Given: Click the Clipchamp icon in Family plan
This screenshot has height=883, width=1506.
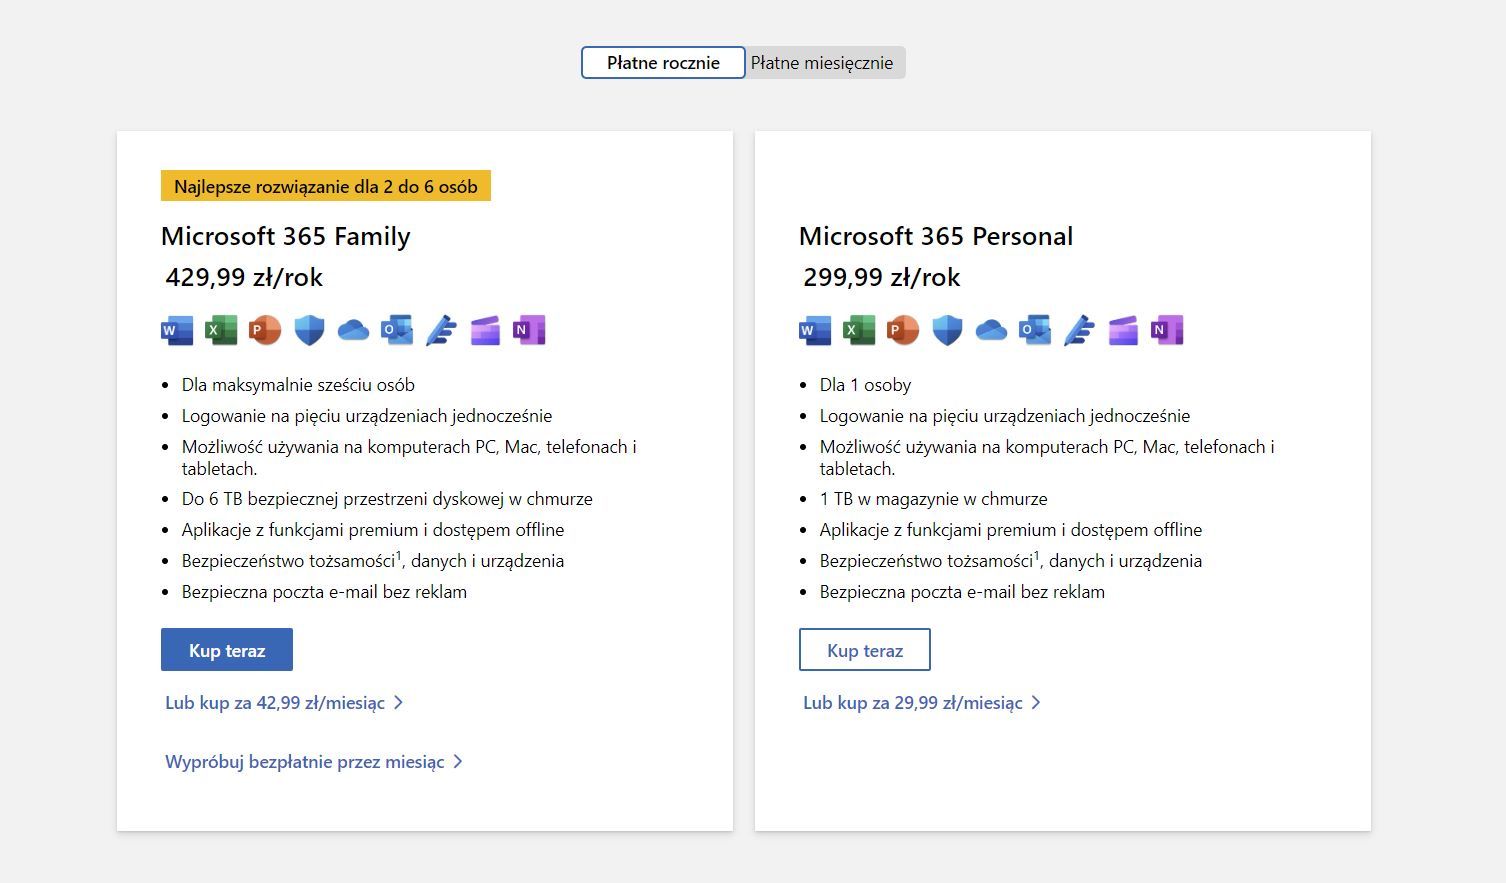Looking at the screenshot, I should click(485, 330).
